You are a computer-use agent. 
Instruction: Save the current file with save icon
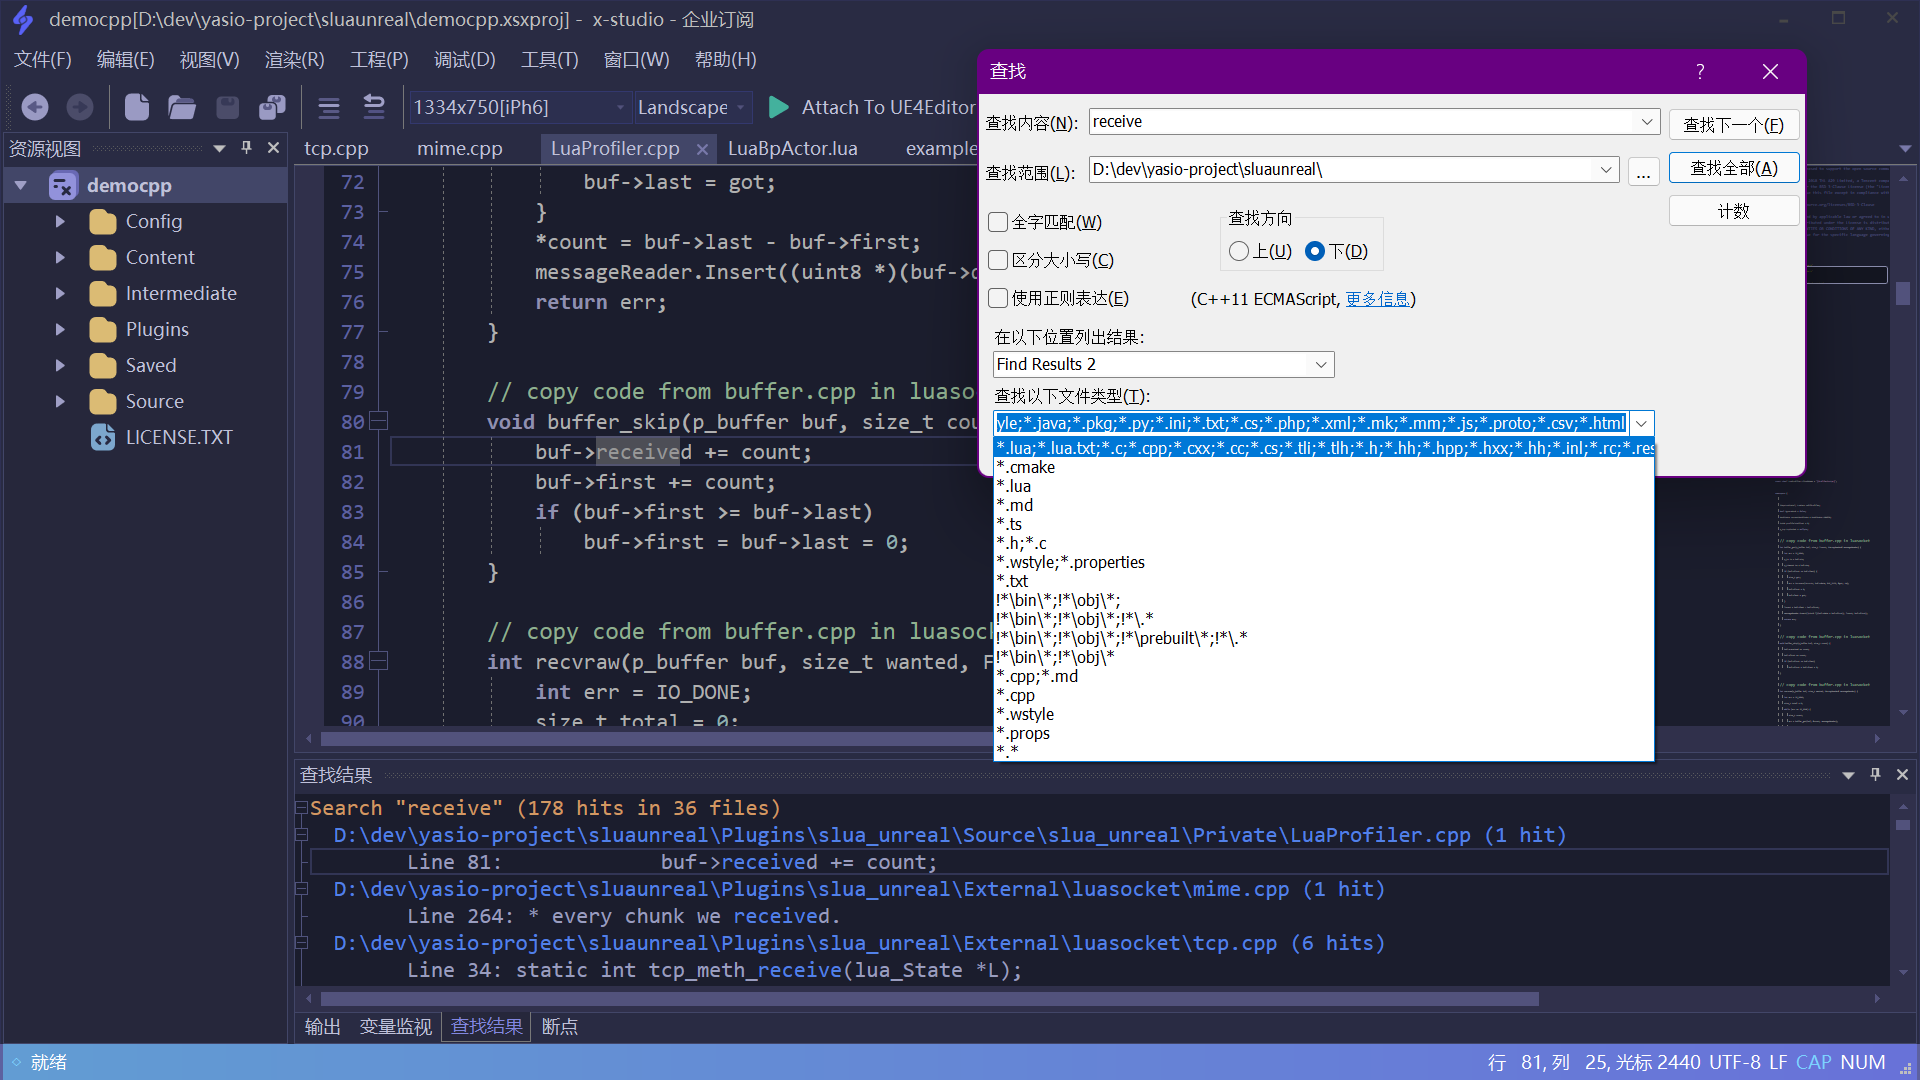coord(227,107)
